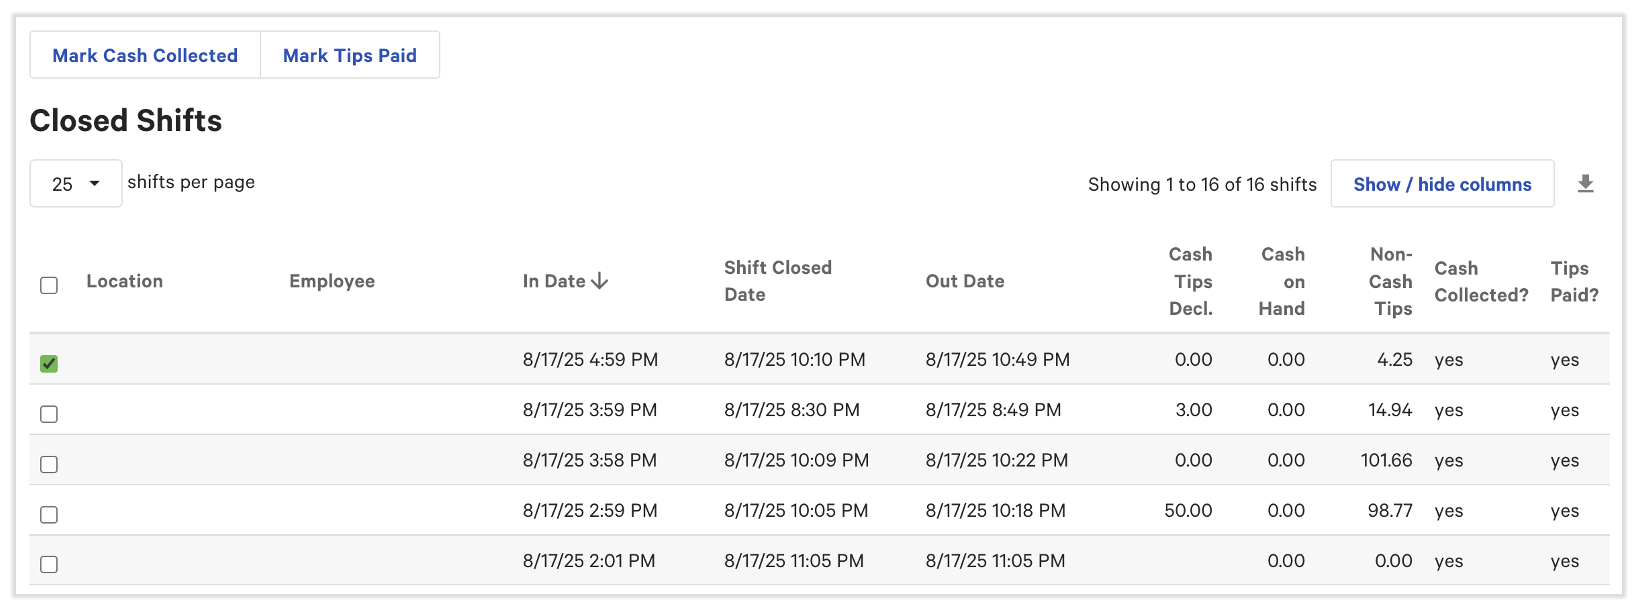Sort by the Employee column header
1638x608 pixels.
pos(331,281)
